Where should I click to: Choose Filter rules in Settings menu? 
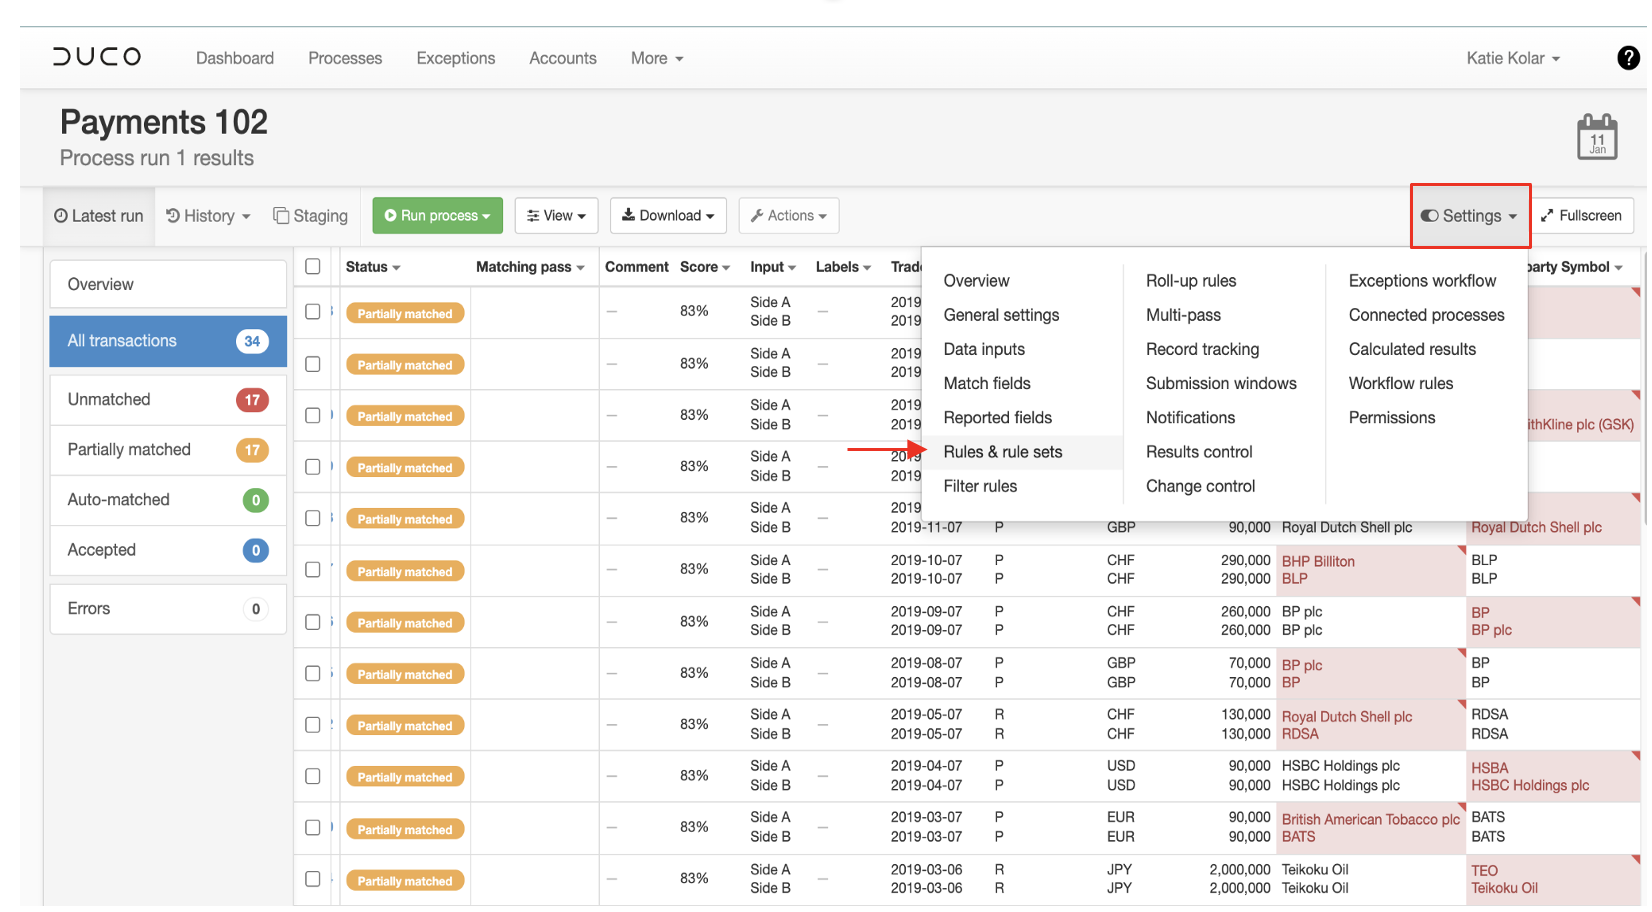pyautogui.click(x=980, y=486)
